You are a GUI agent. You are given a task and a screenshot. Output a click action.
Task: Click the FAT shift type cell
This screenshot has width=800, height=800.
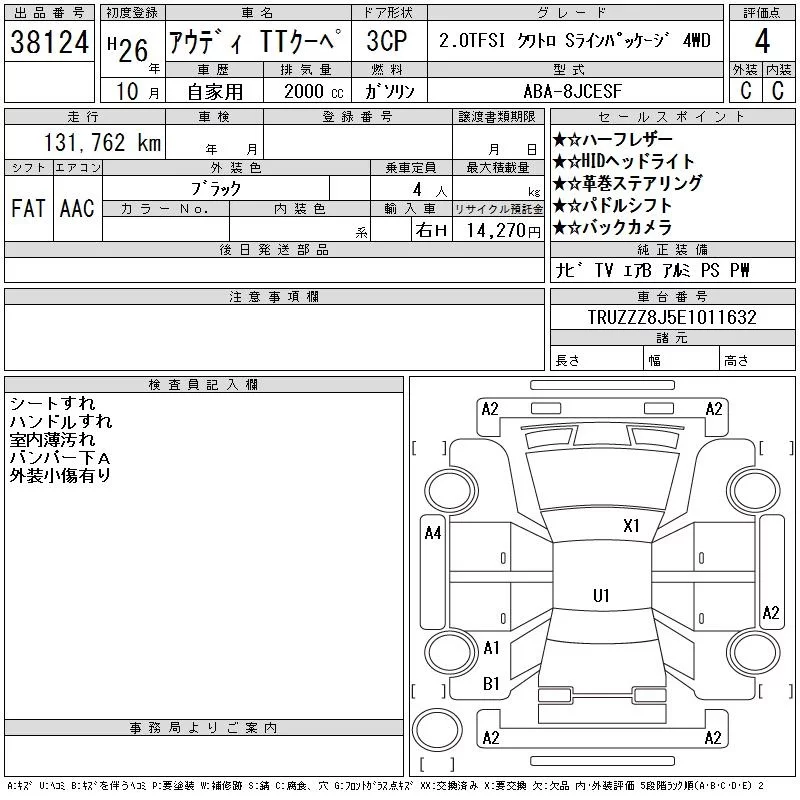tap(28, 208)
